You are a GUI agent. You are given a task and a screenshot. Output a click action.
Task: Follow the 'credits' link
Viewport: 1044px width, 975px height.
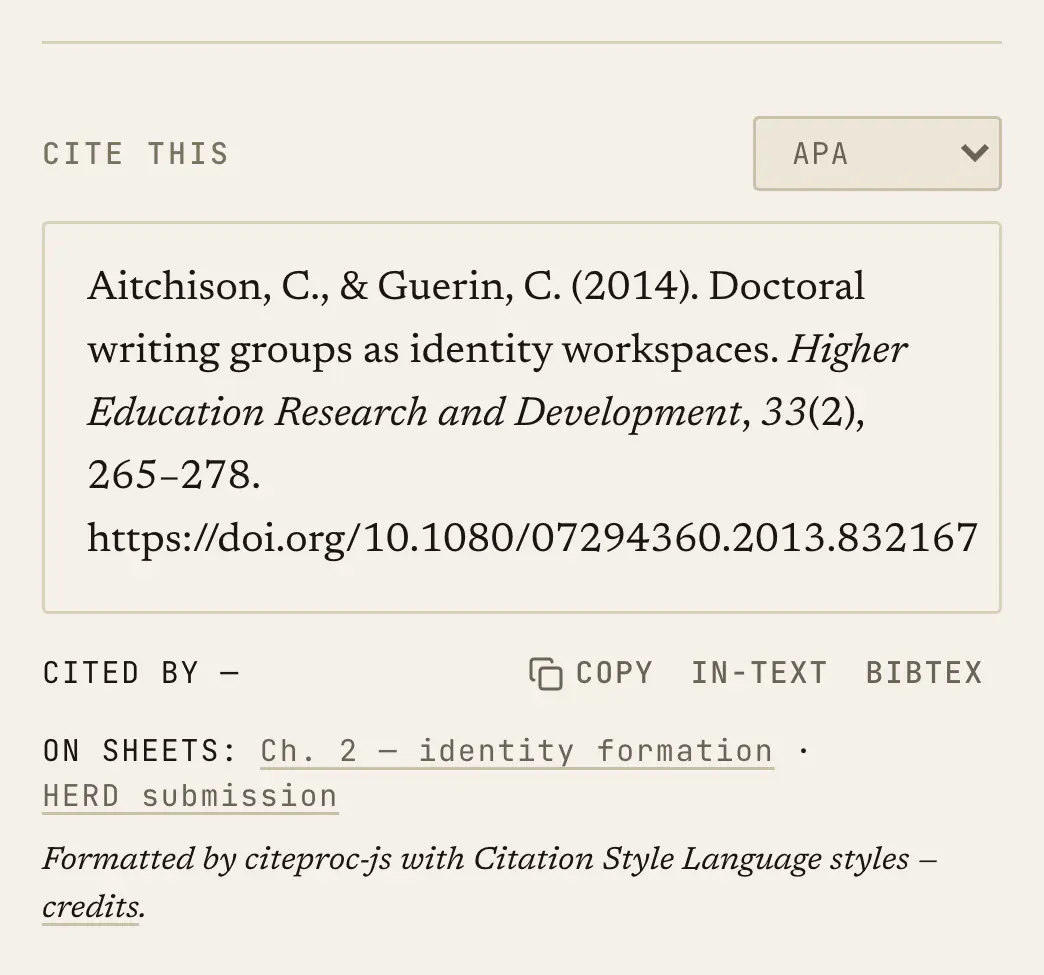(91, 907)
